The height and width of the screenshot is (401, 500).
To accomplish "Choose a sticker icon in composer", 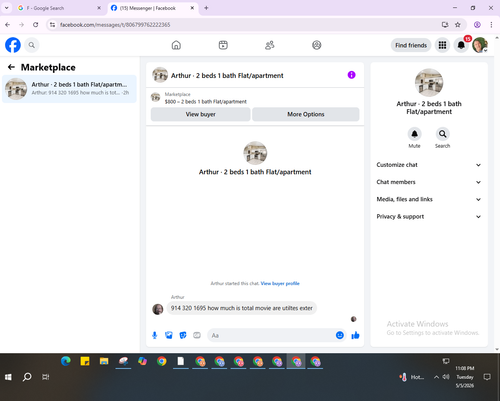I will point(183,335).
